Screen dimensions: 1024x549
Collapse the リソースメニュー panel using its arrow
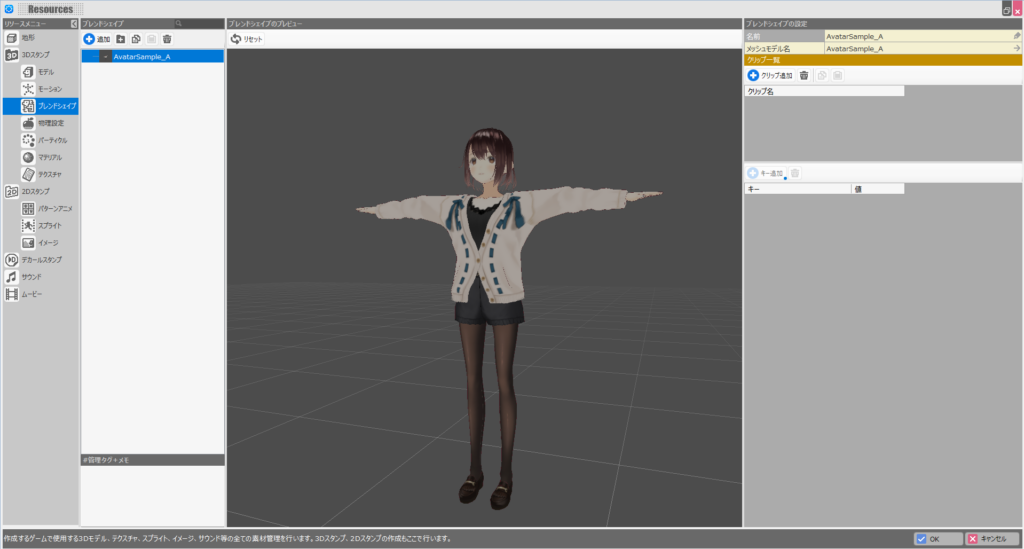[x=74, y=23]
